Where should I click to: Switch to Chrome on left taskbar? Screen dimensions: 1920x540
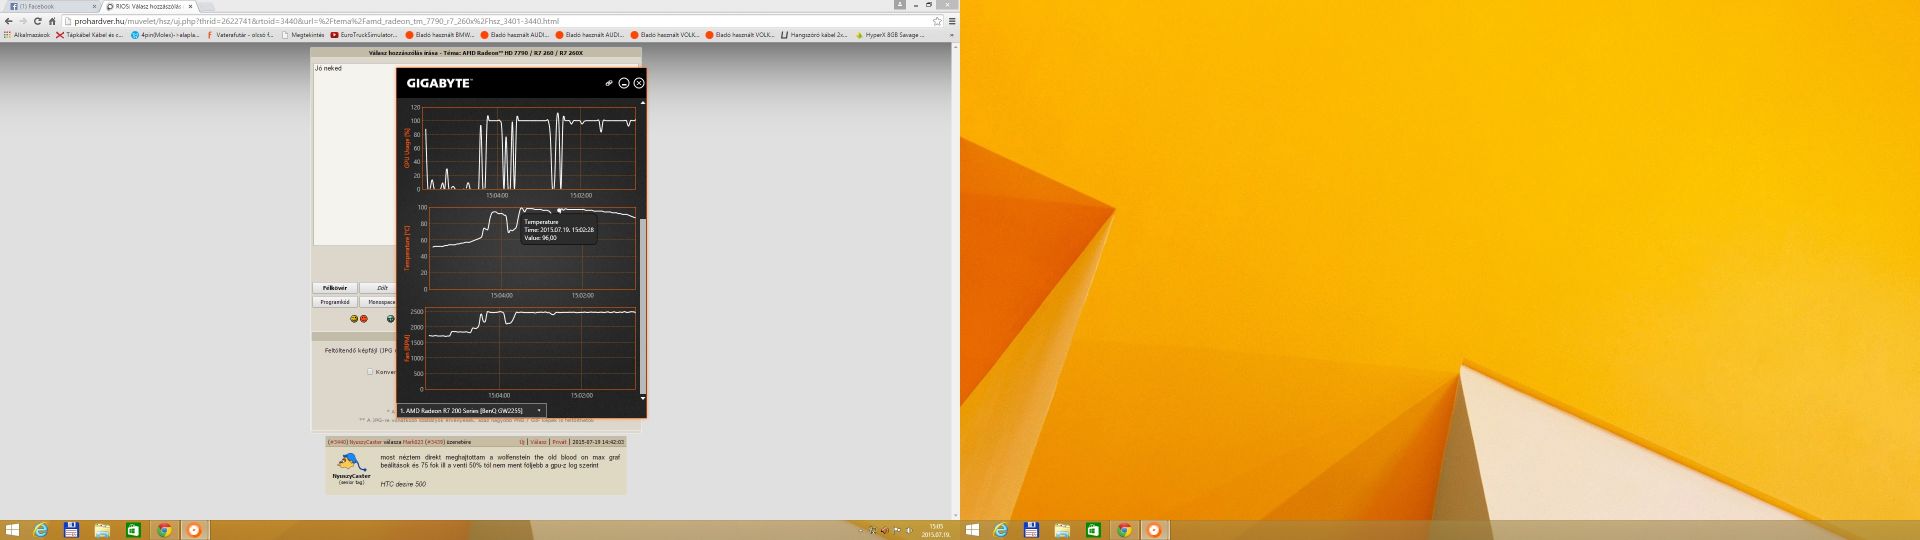(x=164, y=530)
